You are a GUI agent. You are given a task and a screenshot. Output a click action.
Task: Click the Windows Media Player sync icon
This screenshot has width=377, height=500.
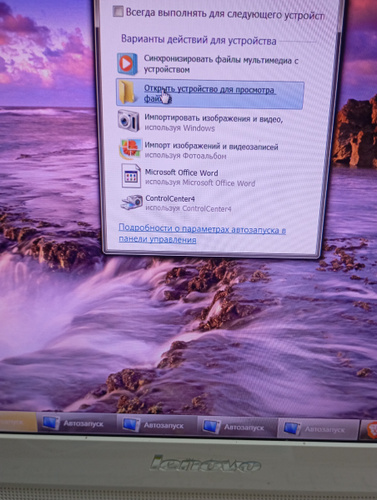point(127,64)
